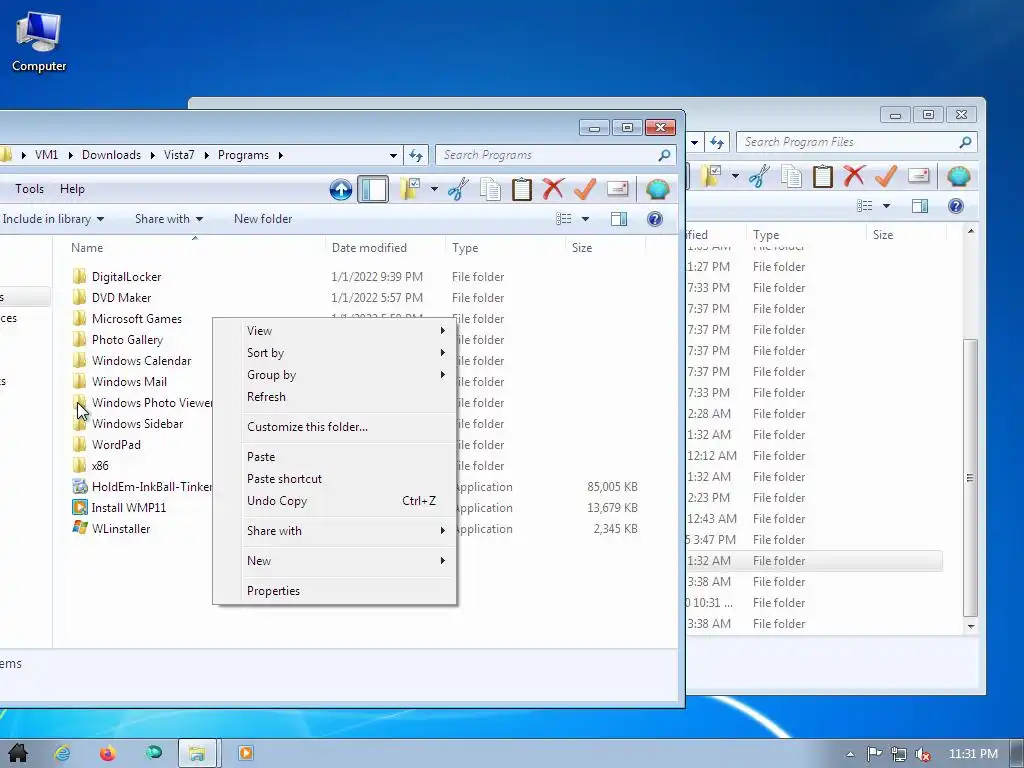Toggle preview pane in Program Files window

(920, 206)
